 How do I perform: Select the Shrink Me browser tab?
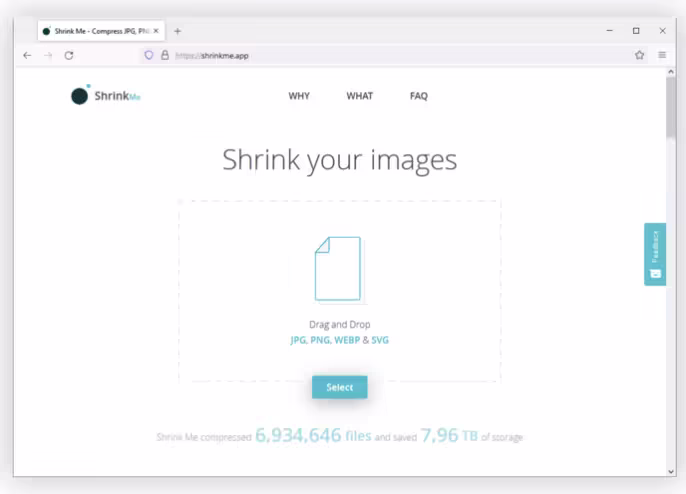(x=95, y=31)
